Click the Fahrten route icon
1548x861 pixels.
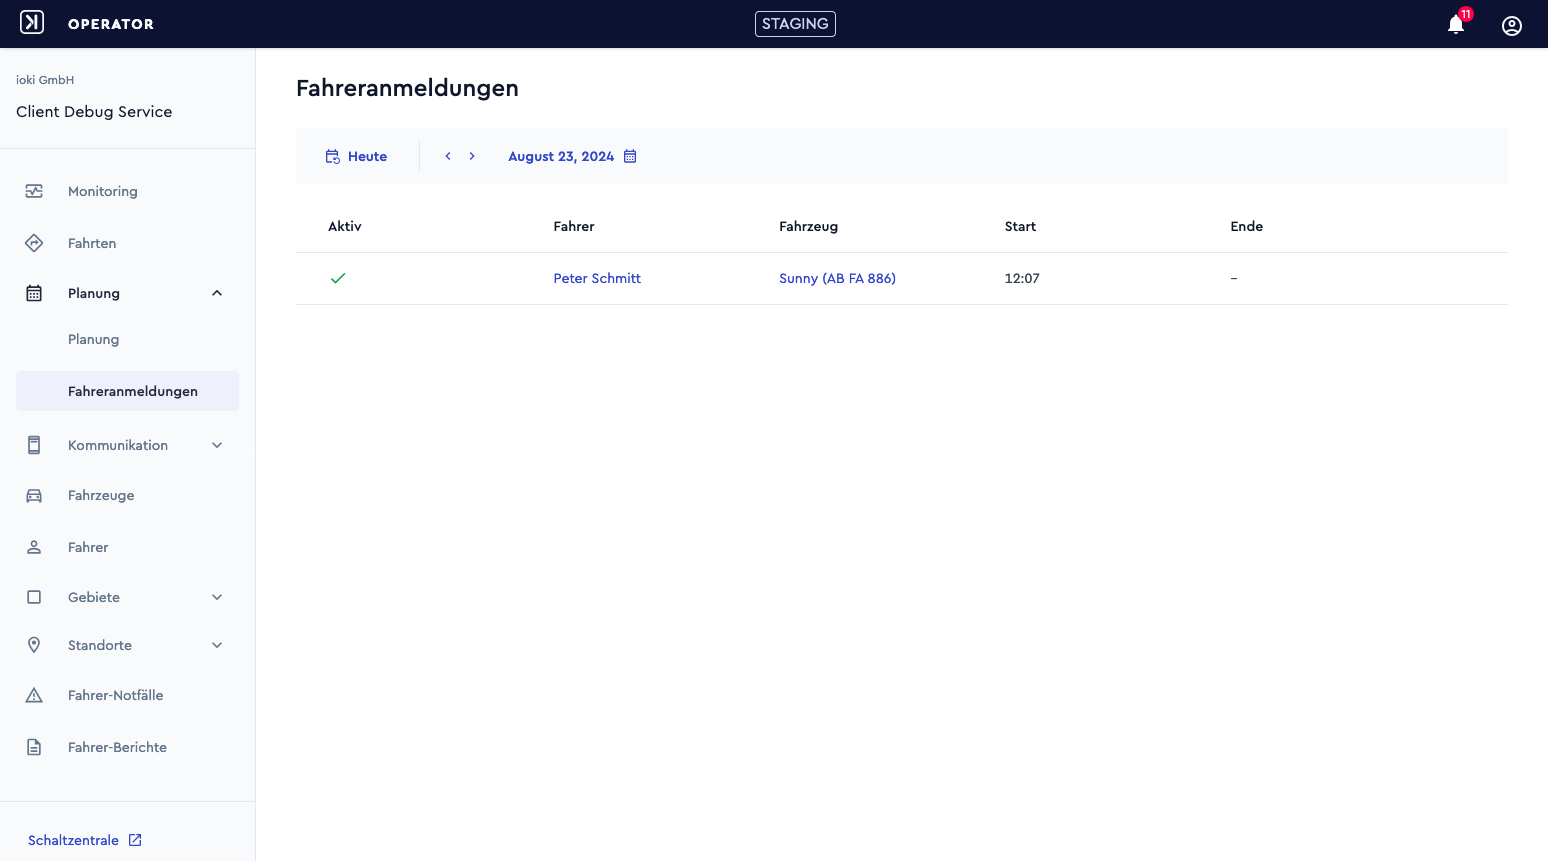[34, 243]
